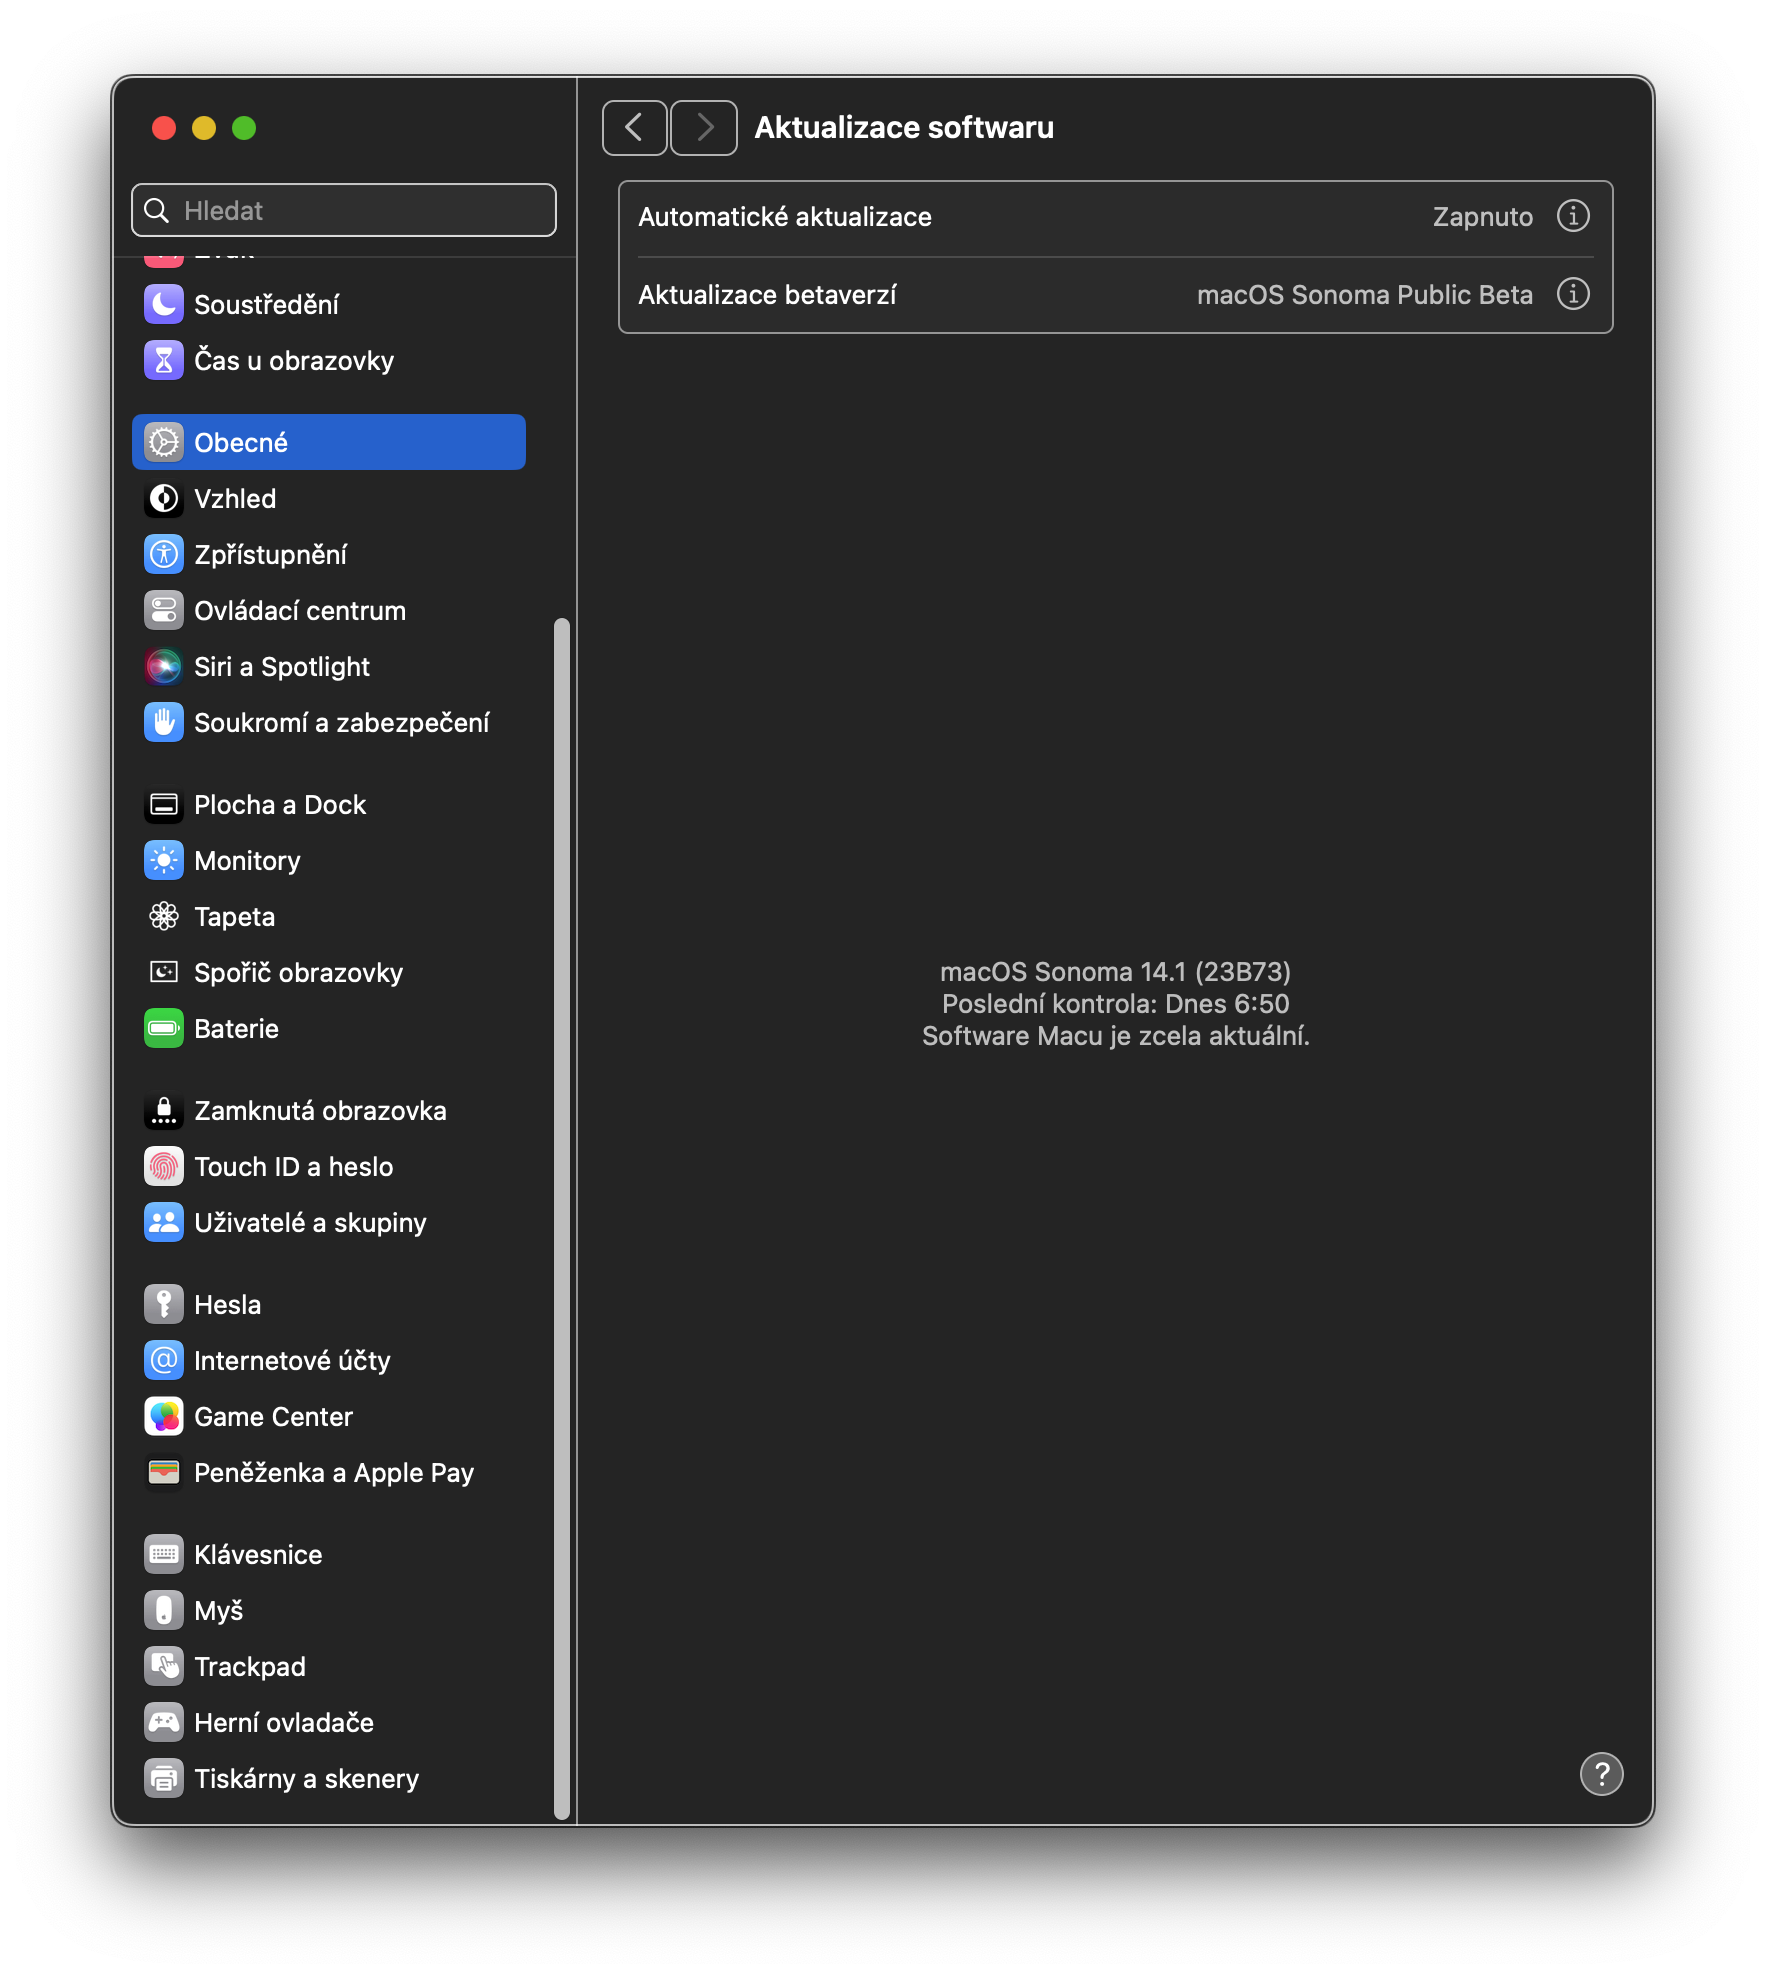Click the Herní ovladače gamepad icon
The width and height of the screenshot is (1766, 1974).
(x=164, y=1722)
